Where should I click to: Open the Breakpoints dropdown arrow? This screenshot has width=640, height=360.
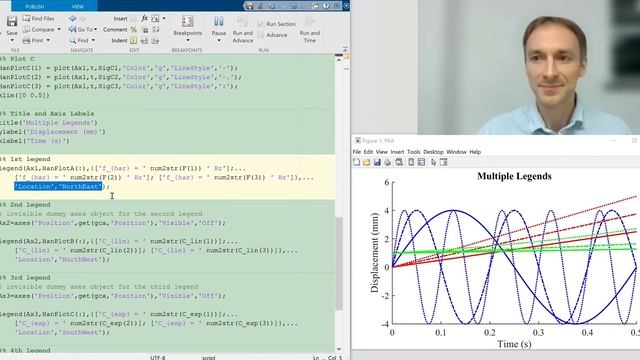(188, 40)
